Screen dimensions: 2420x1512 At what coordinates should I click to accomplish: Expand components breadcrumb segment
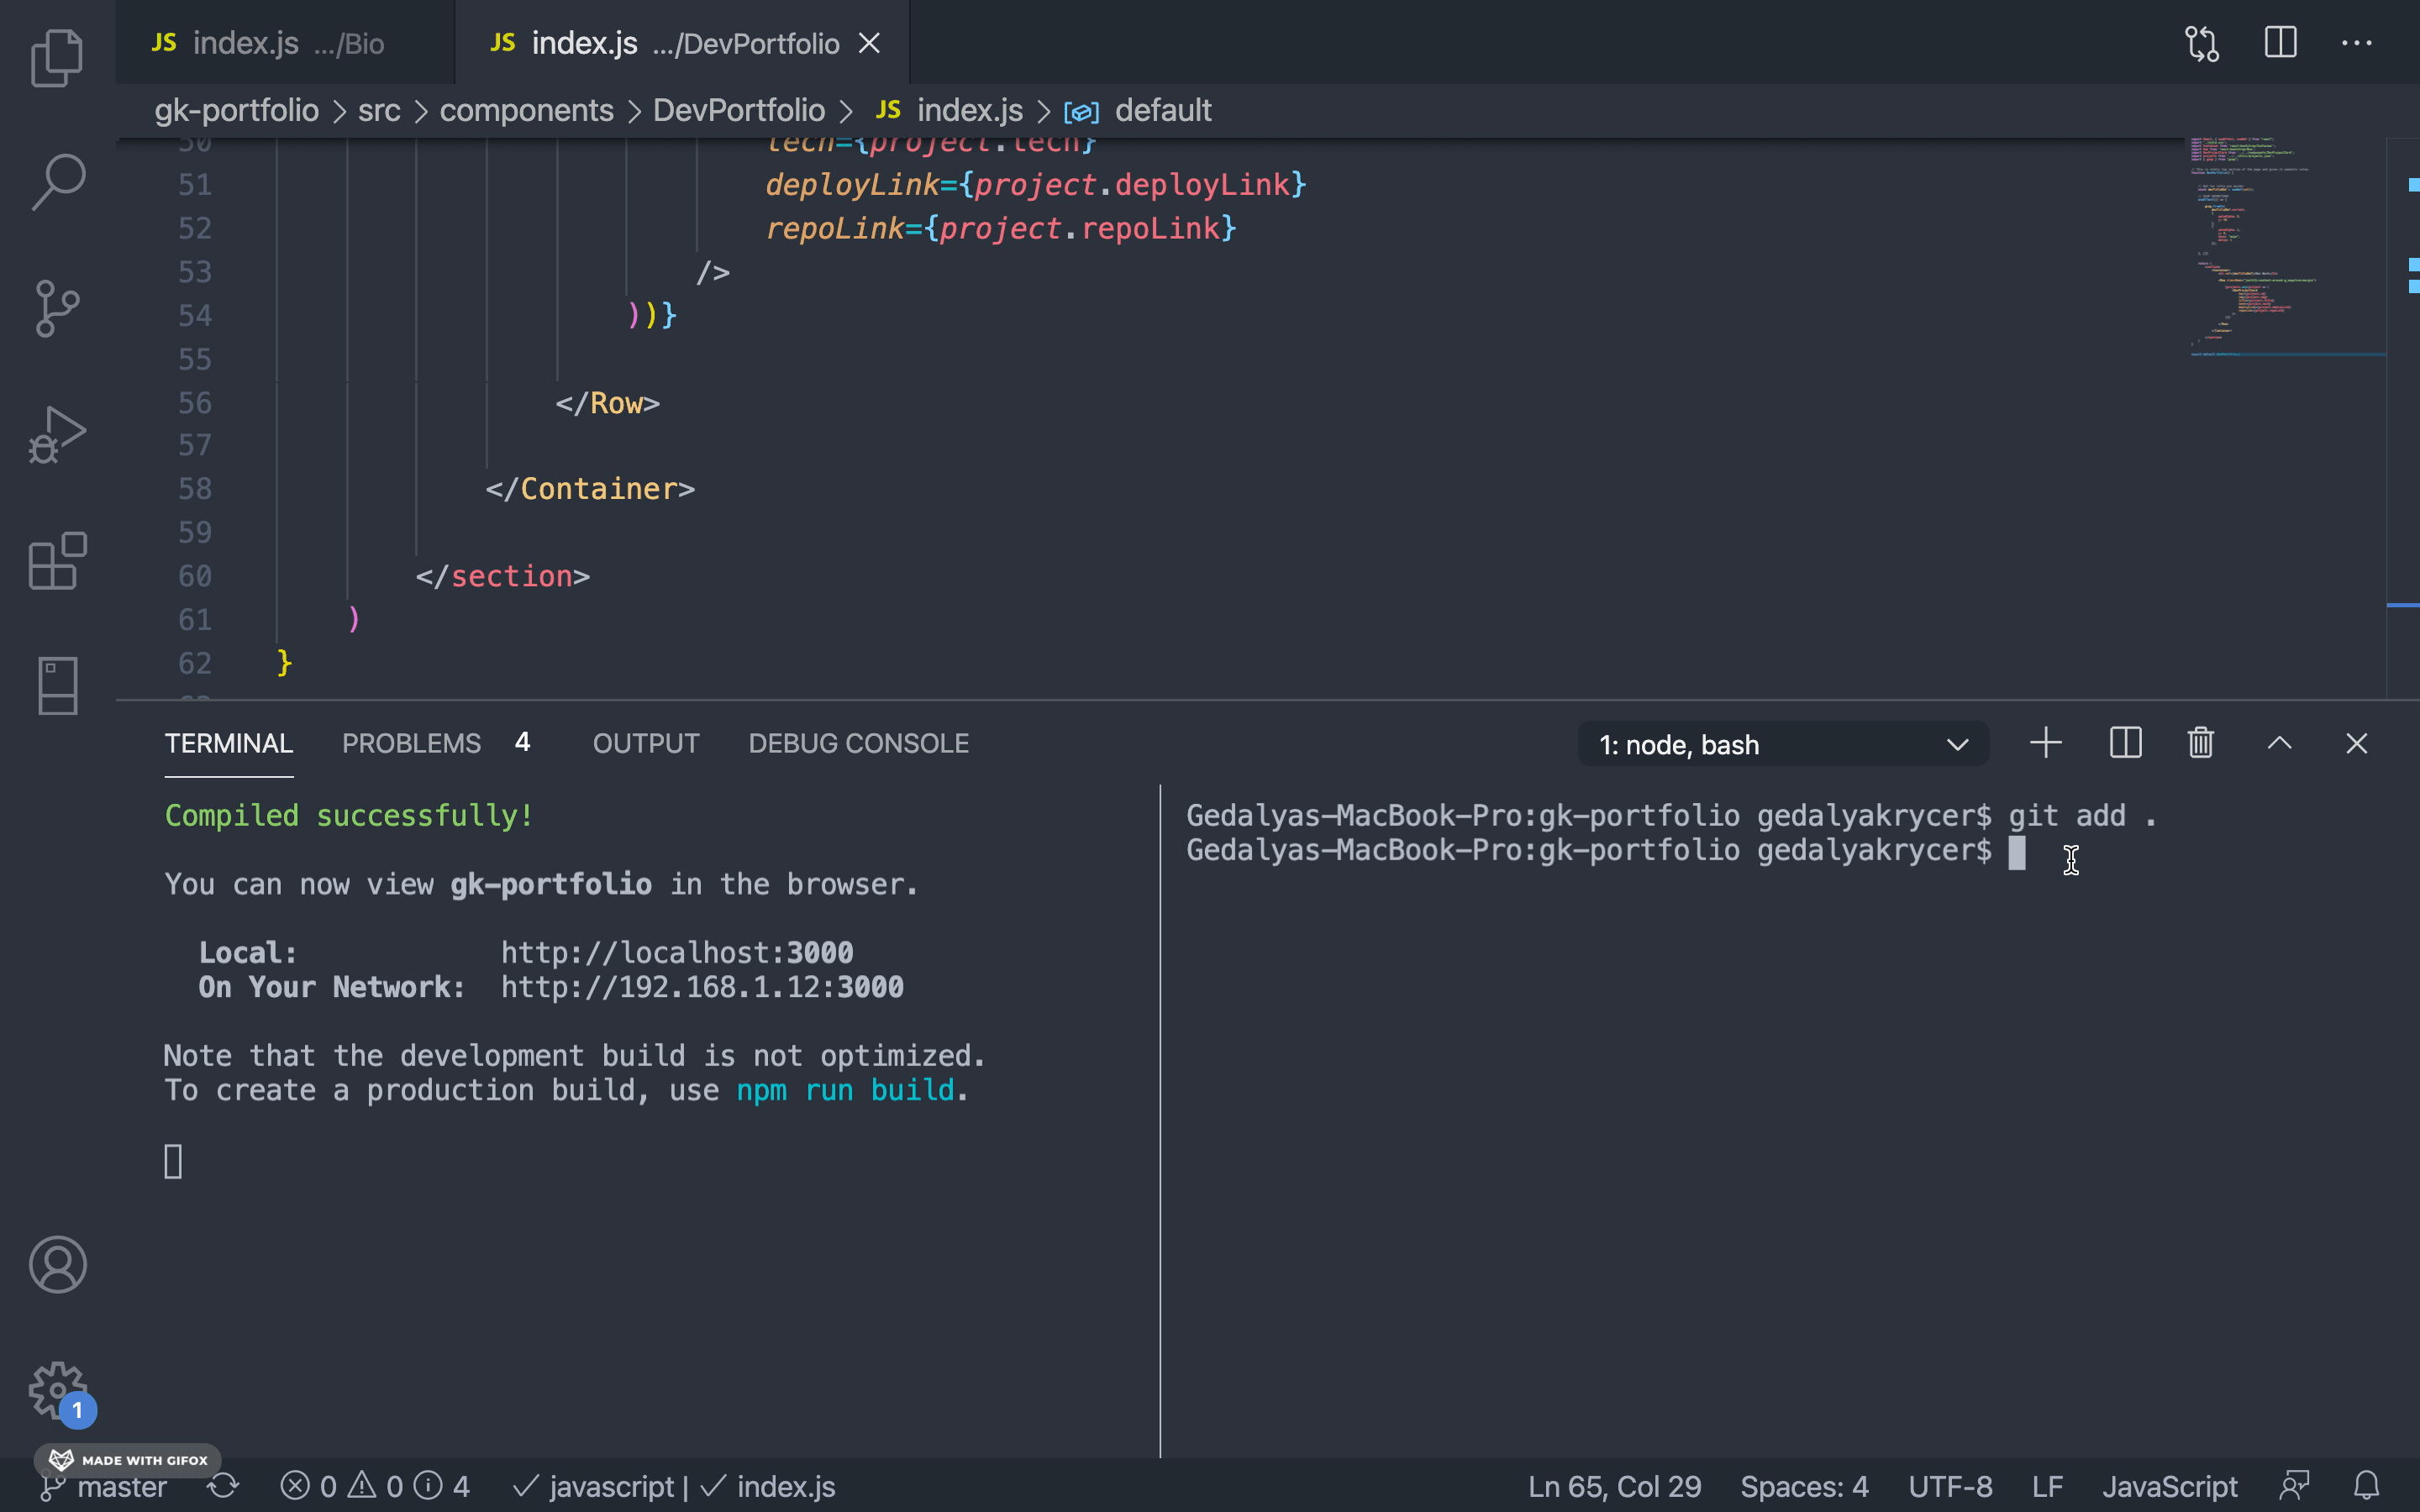[526, 110]
